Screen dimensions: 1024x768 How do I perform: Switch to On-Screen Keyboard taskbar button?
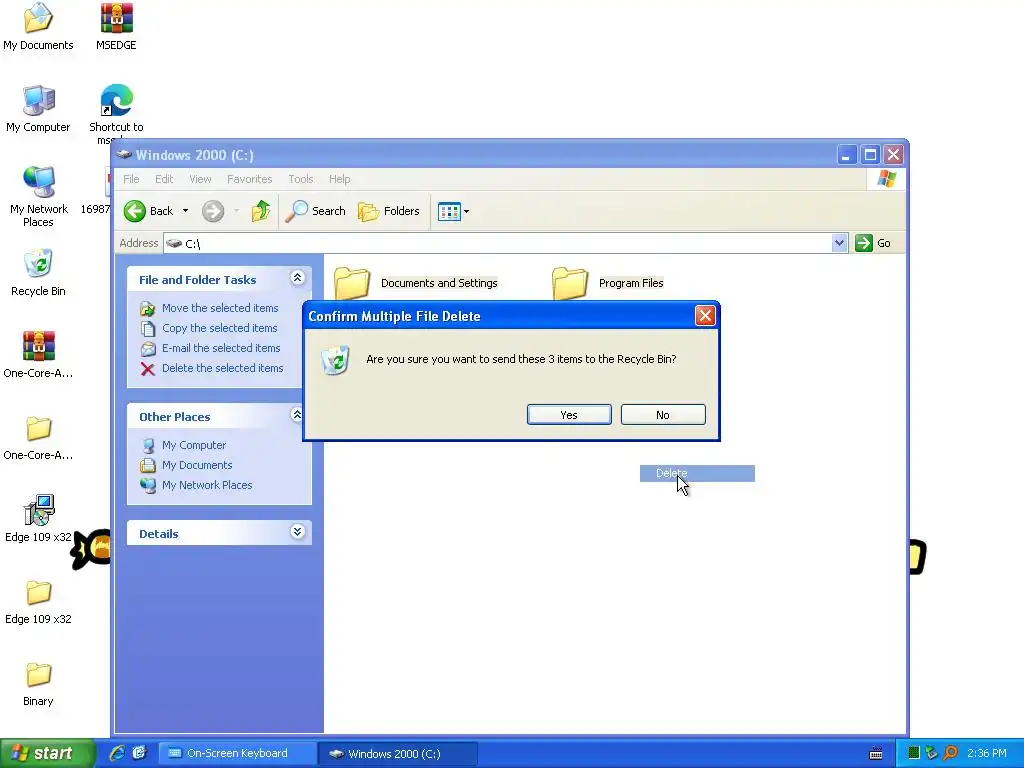(x=237, y=754)
